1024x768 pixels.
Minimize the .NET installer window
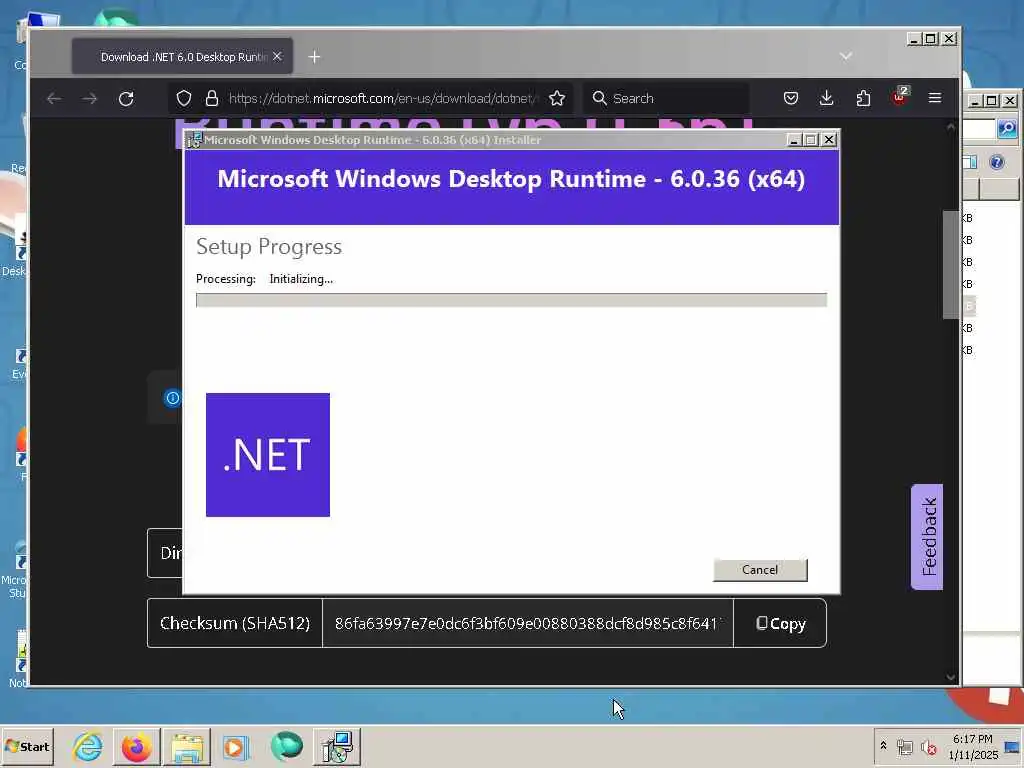coord(794,140)
